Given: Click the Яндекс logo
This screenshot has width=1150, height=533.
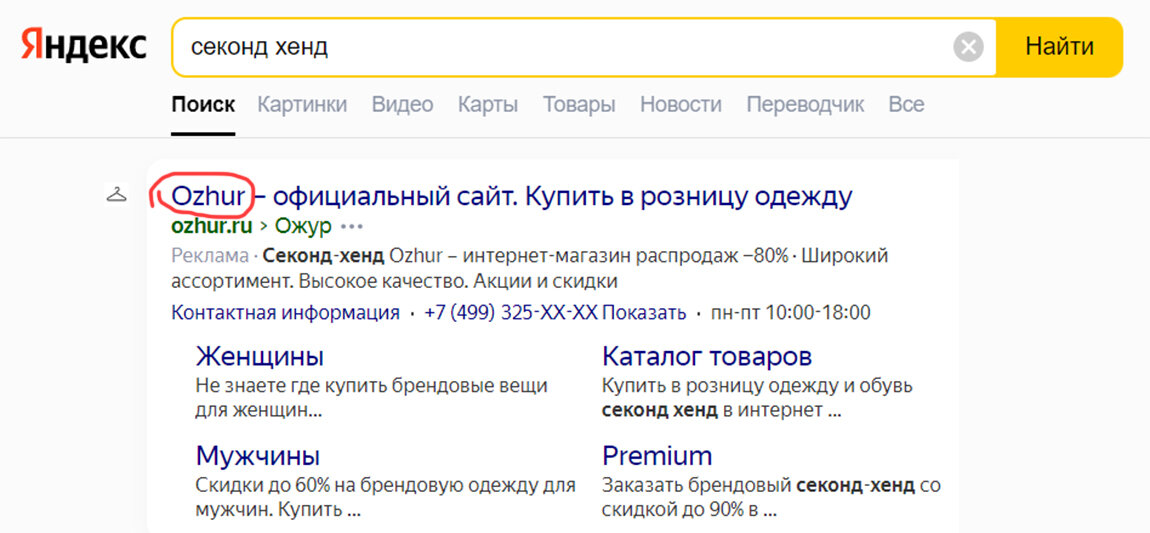Looking at the screenshot, I should click(84, 47).
